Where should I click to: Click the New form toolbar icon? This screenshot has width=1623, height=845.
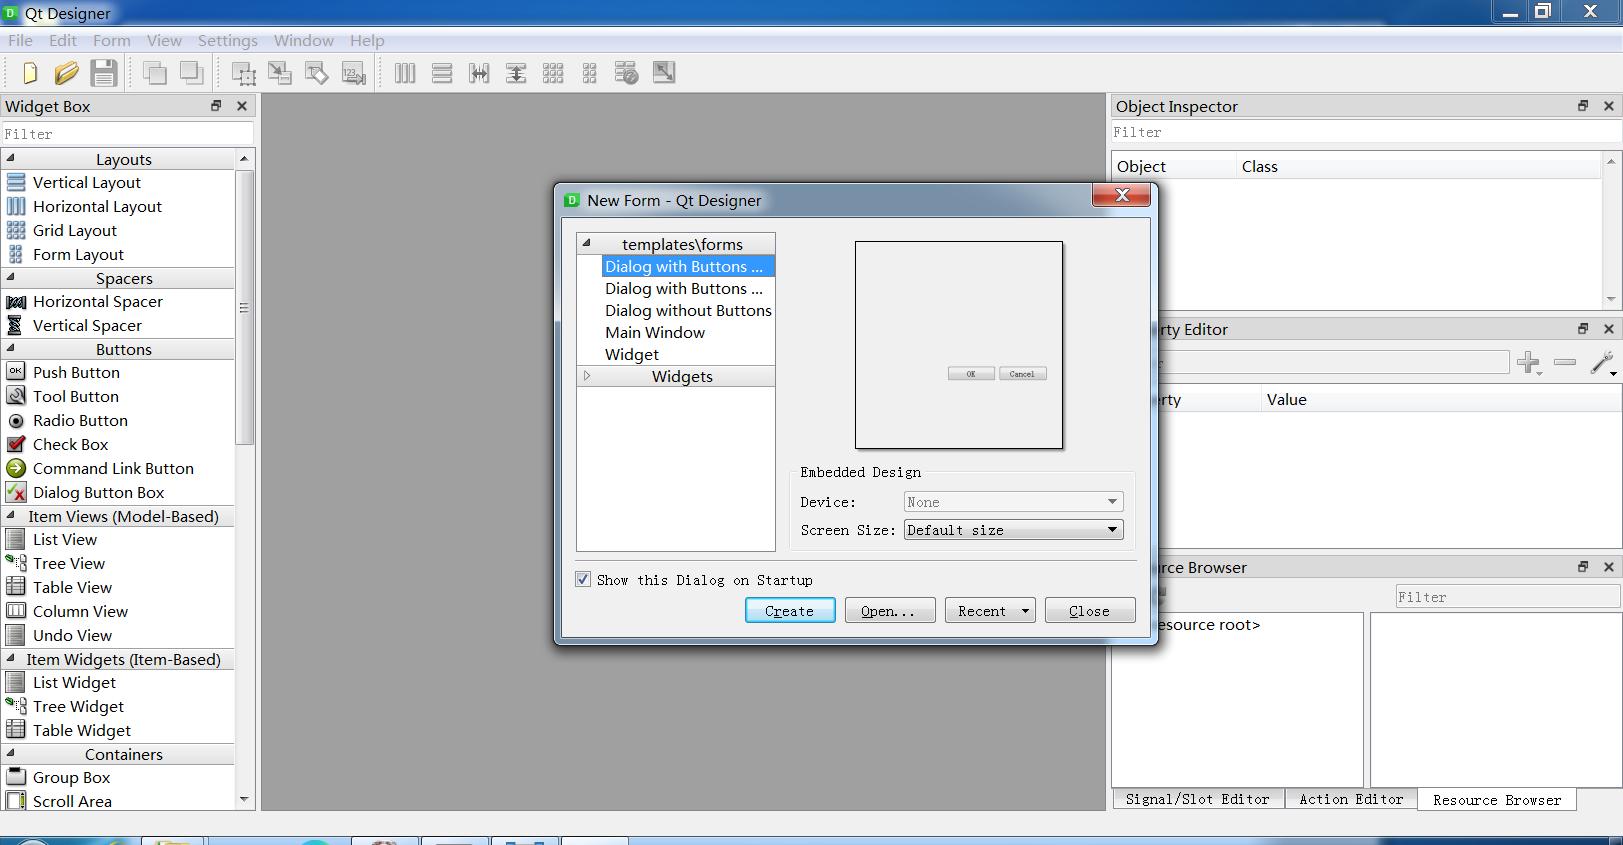[29, 73]
